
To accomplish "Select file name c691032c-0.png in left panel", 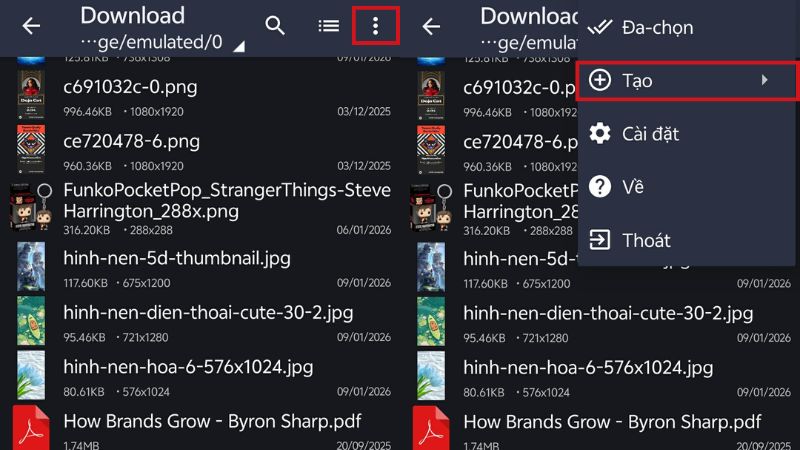I will (x=130, y=87).
